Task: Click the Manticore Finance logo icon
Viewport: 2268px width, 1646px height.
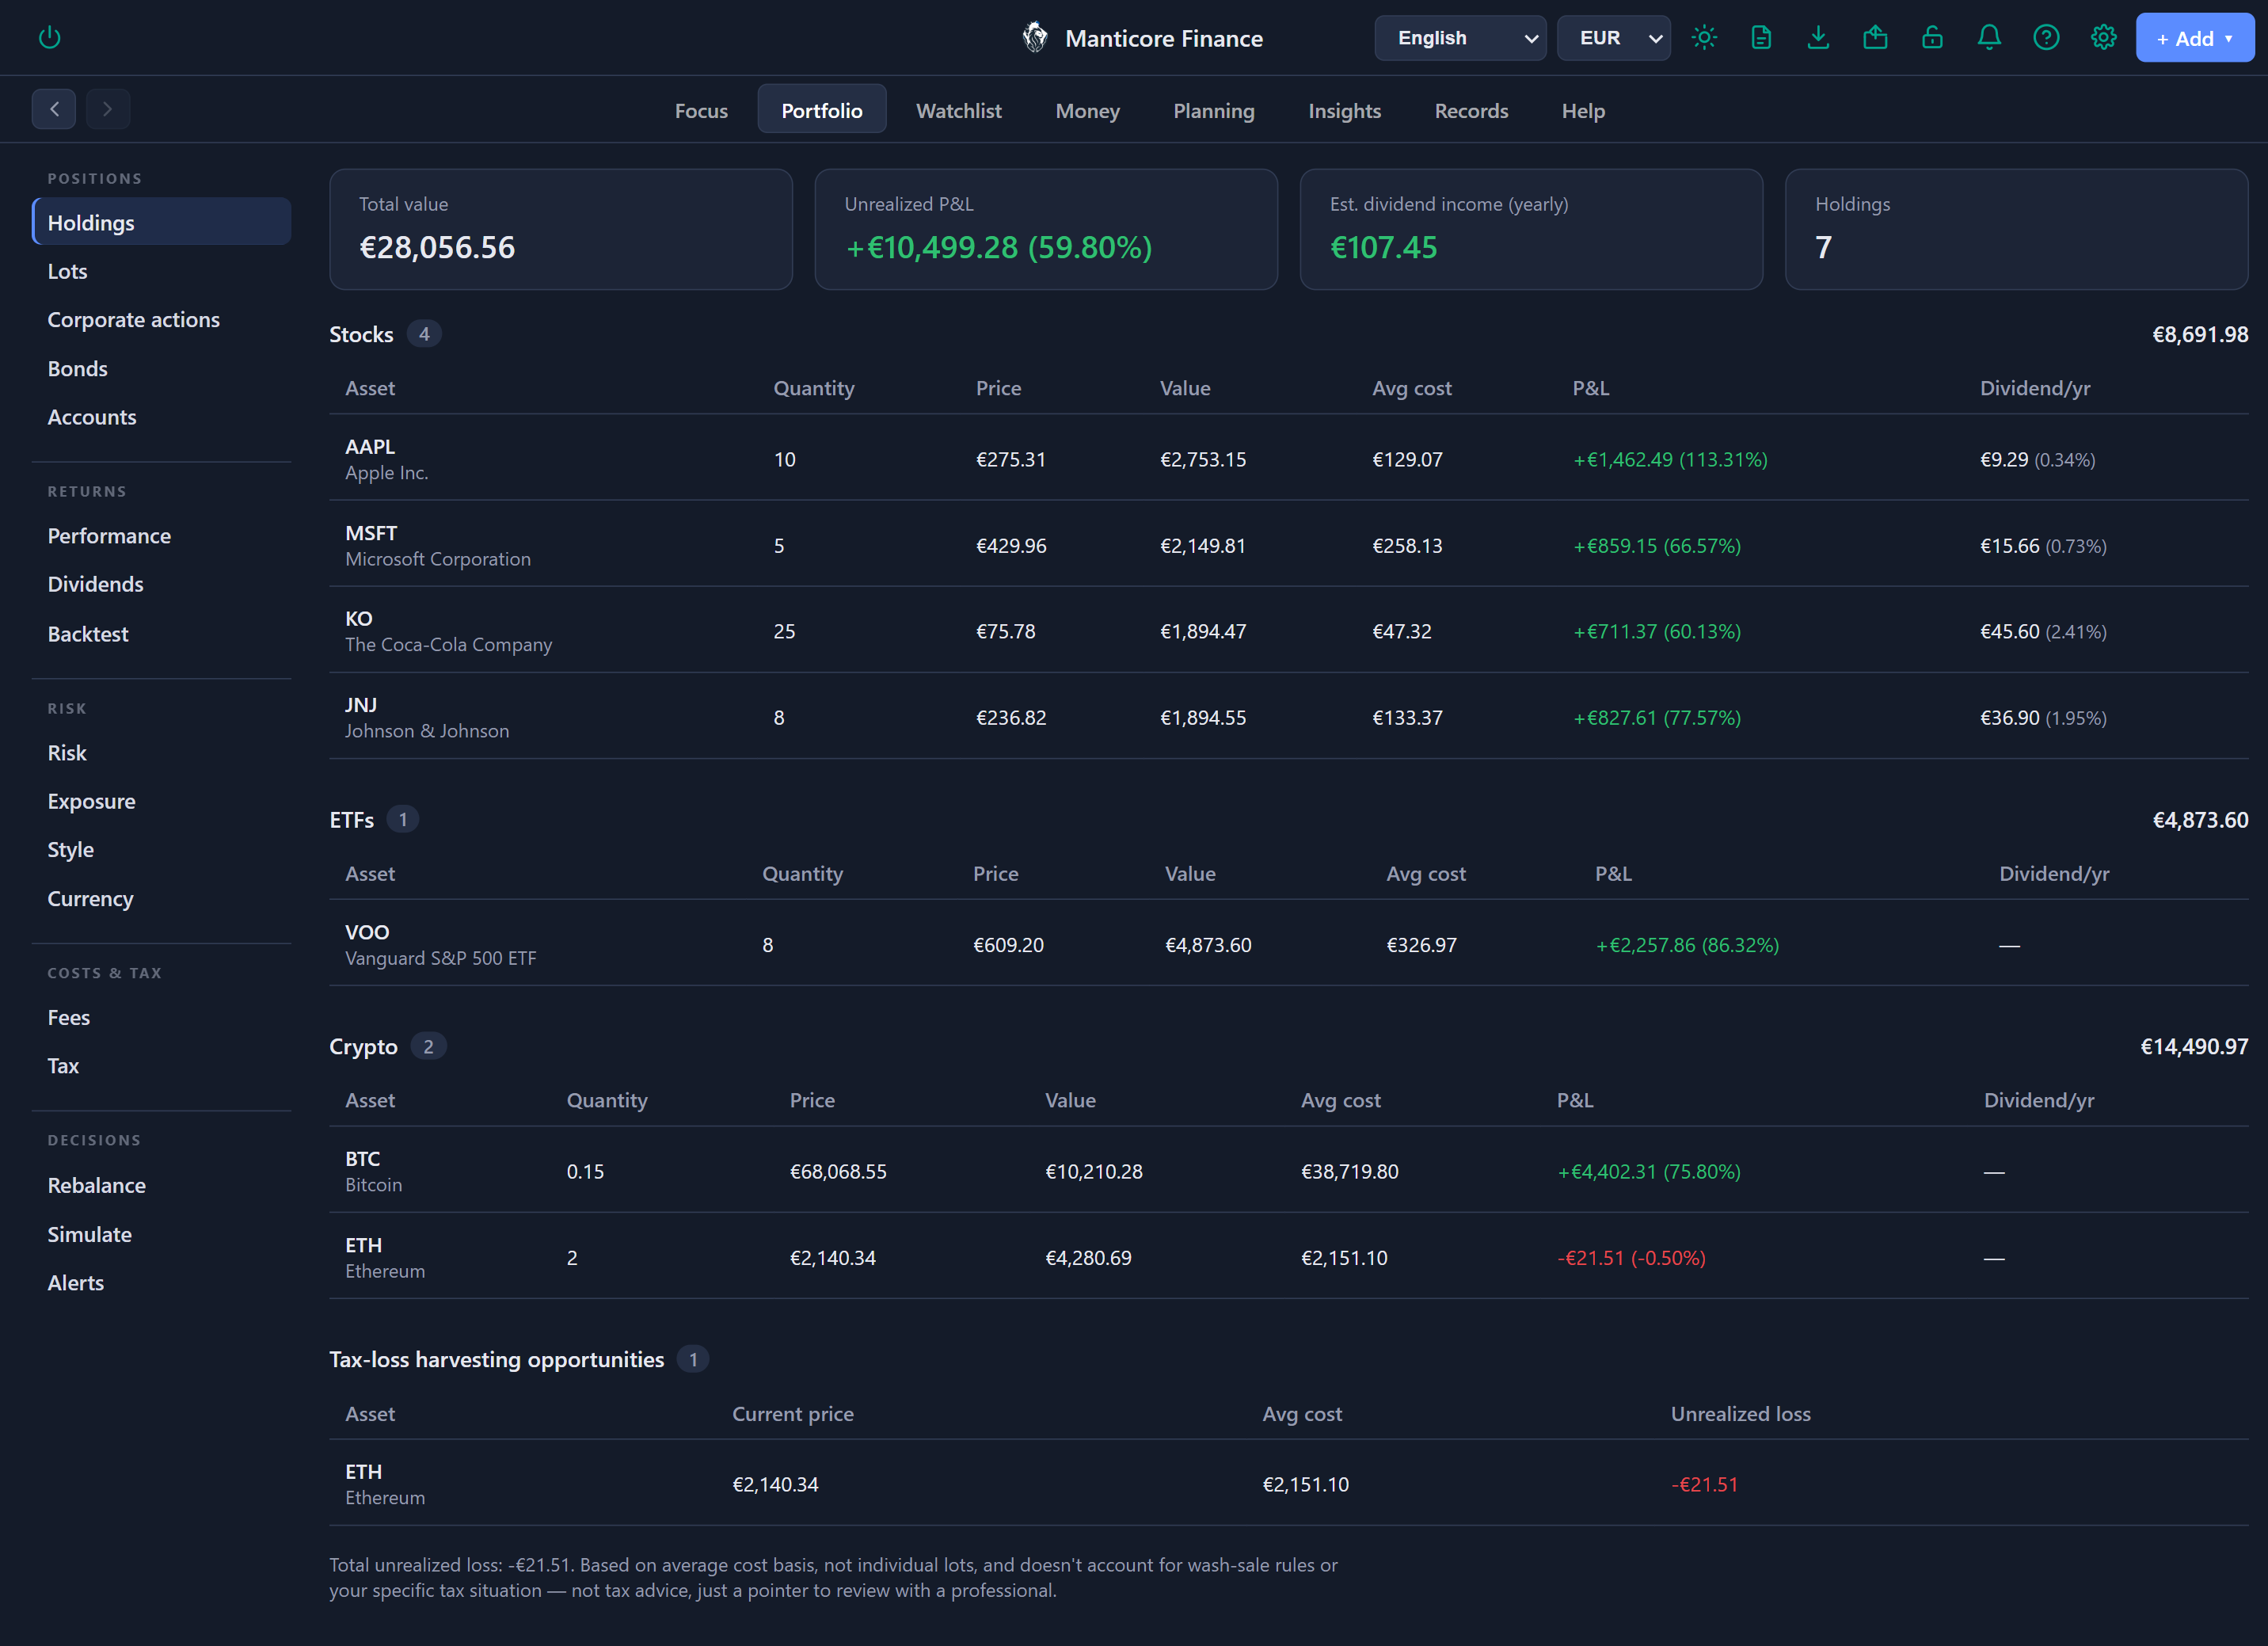Action: coord(1035,38)
